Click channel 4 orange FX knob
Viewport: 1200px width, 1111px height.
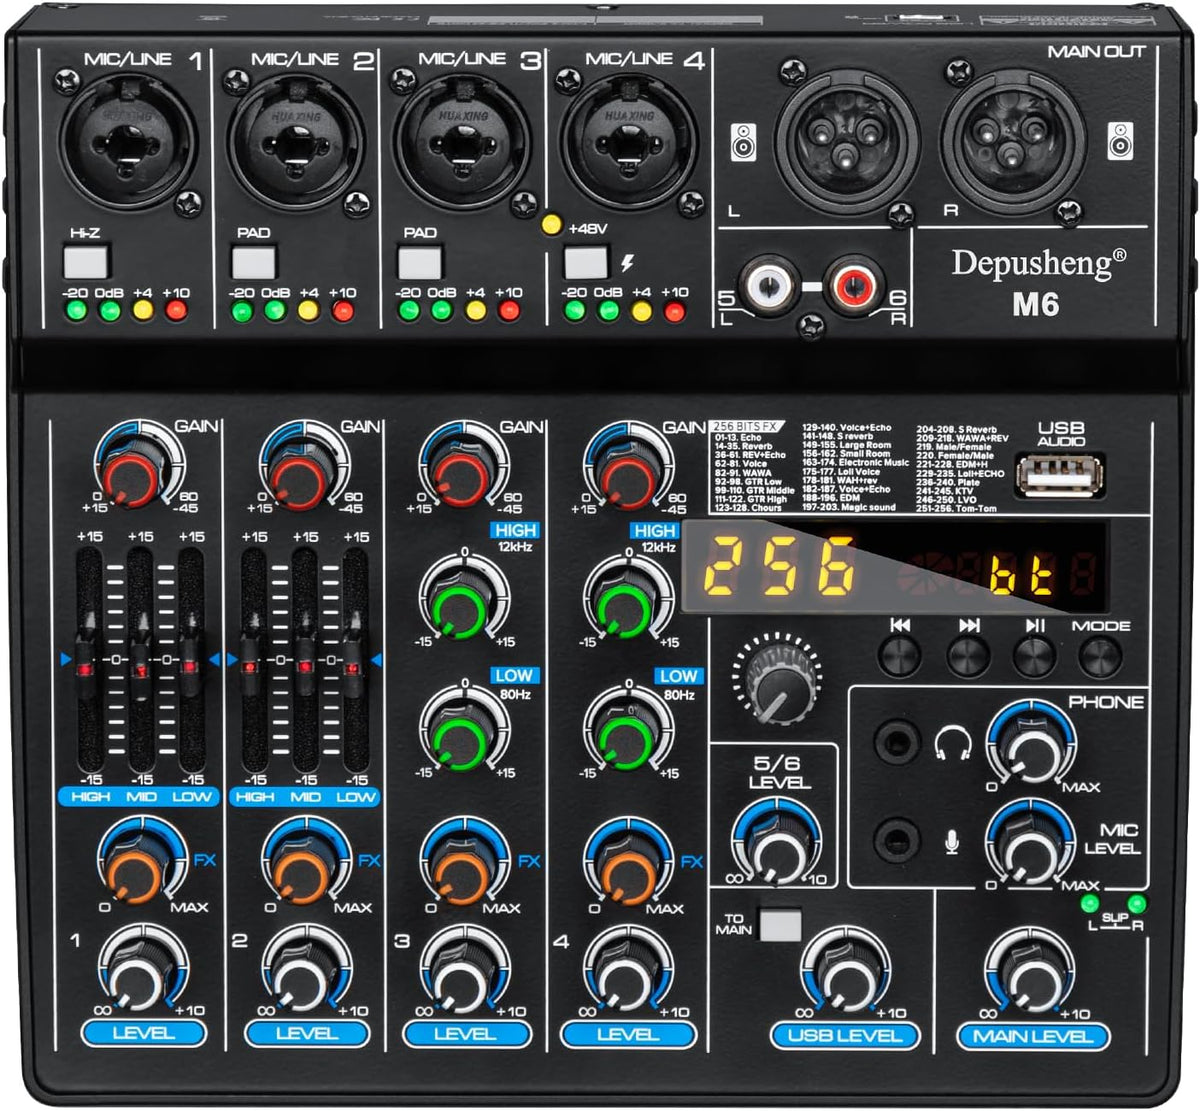[x=625, y=872]
